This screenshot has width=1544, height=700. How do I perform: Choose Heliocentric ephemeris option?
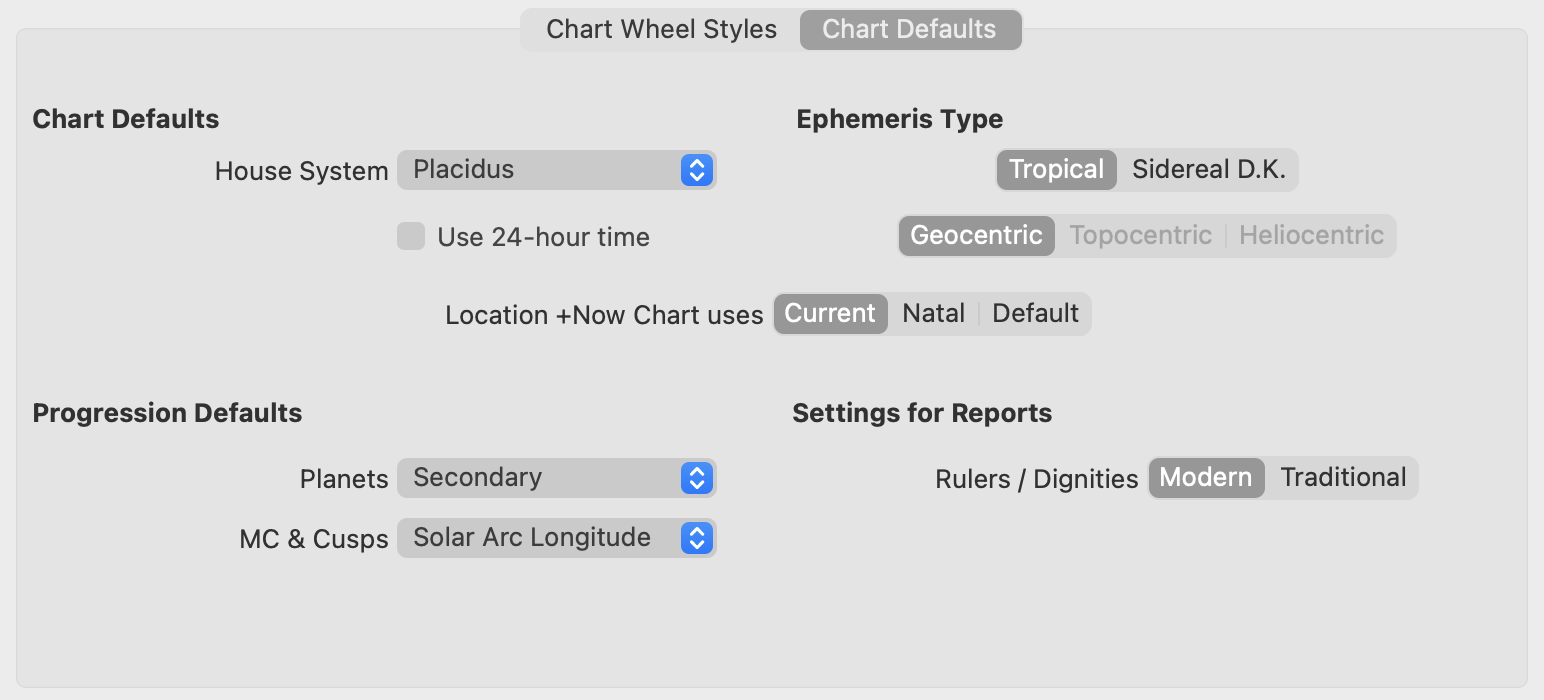(x=1311, y=236)
